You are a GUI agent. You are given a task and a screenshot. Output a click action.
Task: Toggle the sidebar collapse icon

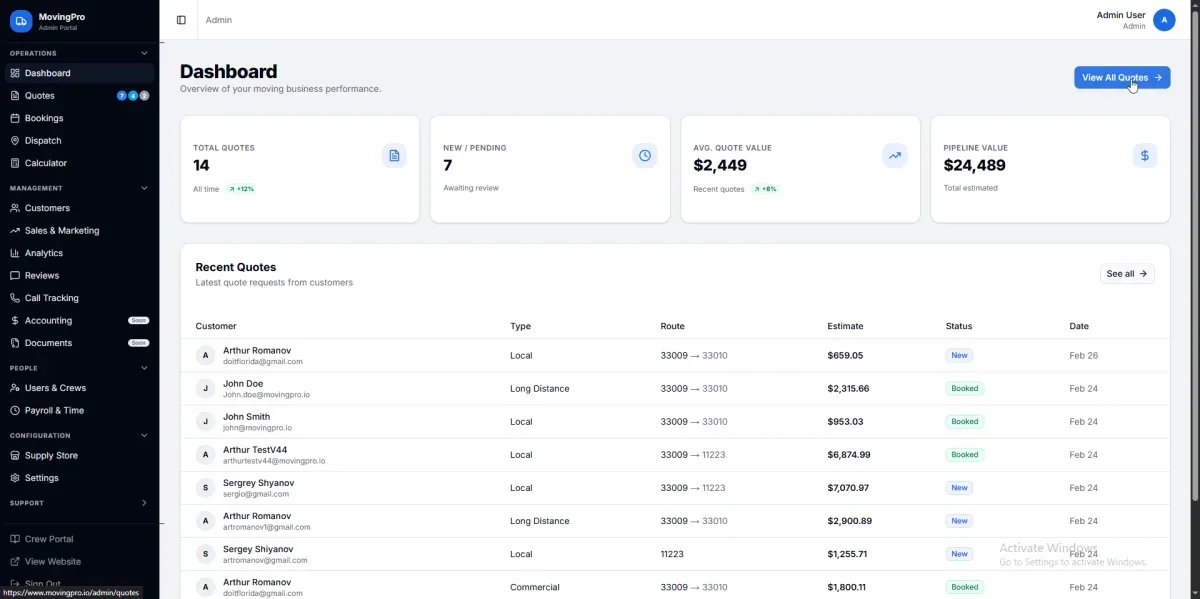click(181, 20)
